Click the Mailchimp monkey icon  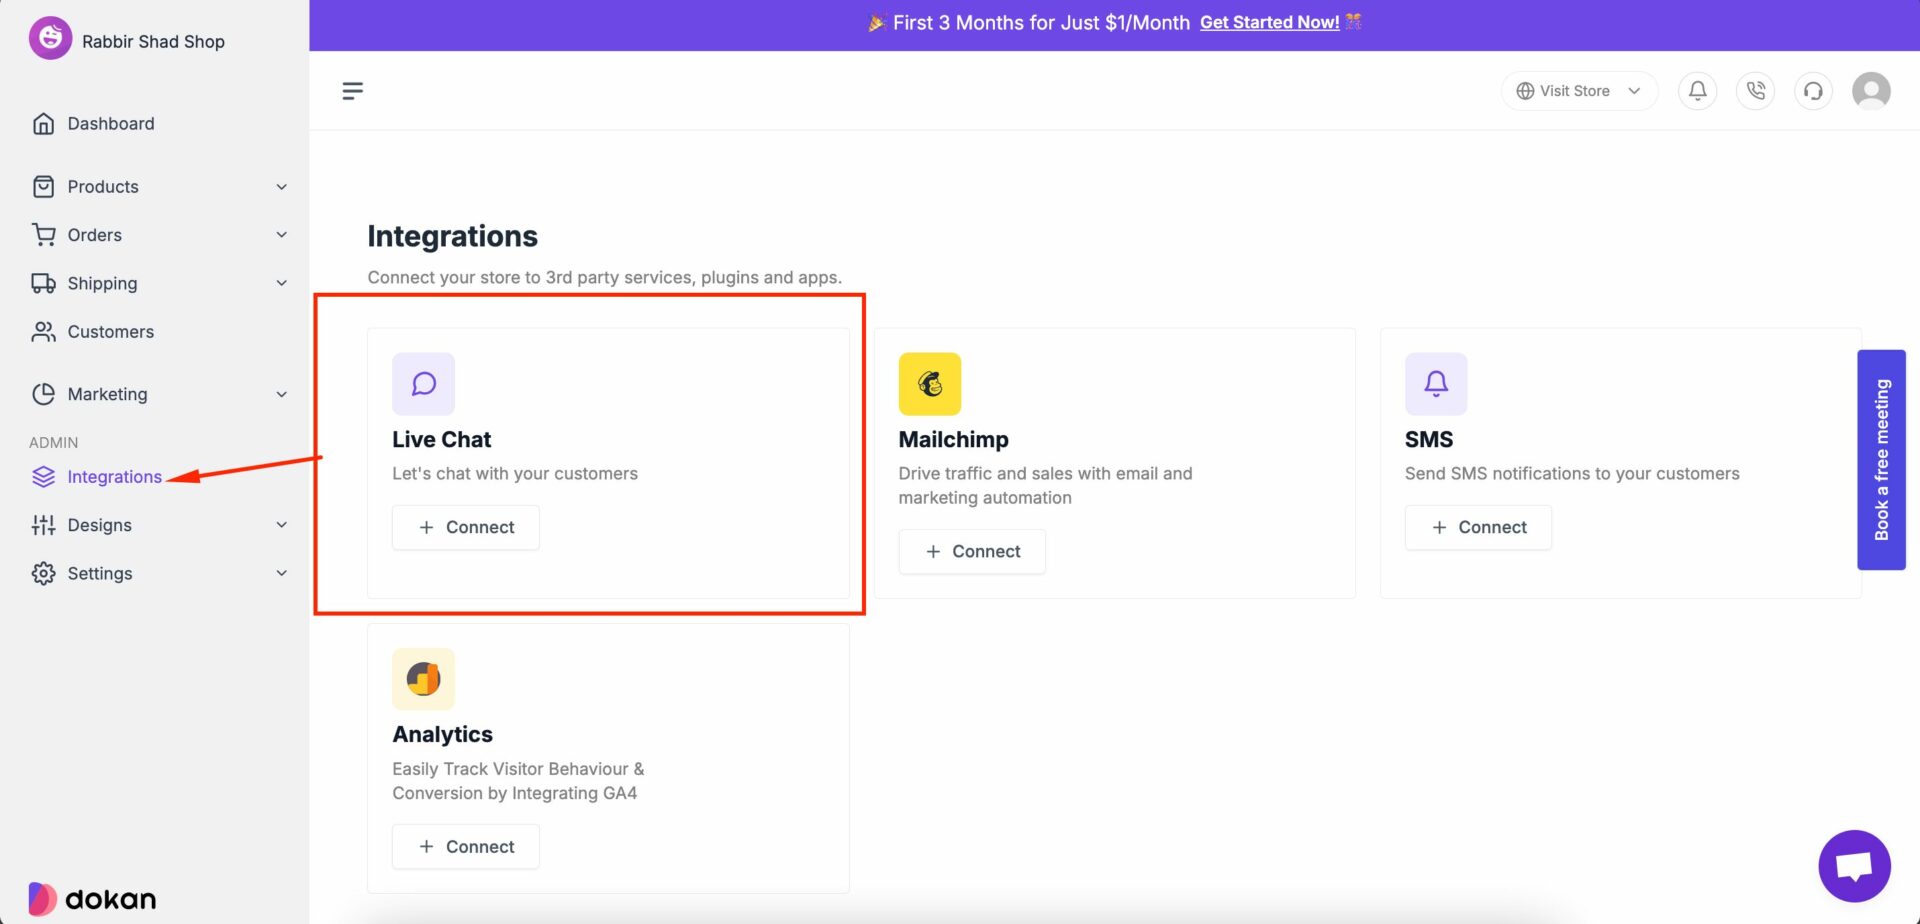click(929, 384)
